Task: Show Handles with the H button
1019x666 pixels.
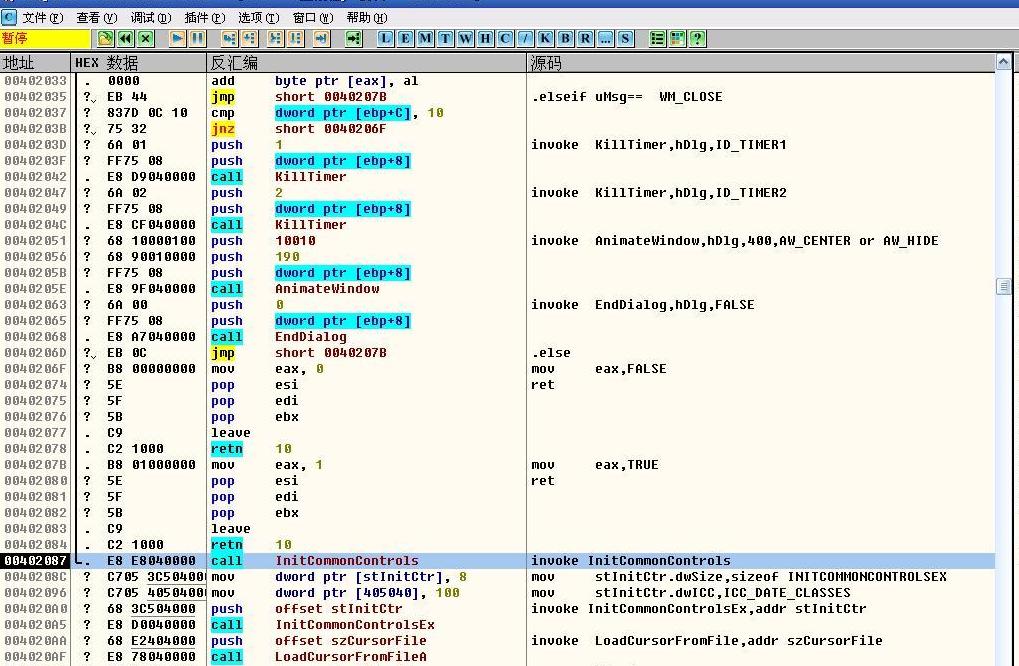Action: pyautogui.click(x=485, y=38)
